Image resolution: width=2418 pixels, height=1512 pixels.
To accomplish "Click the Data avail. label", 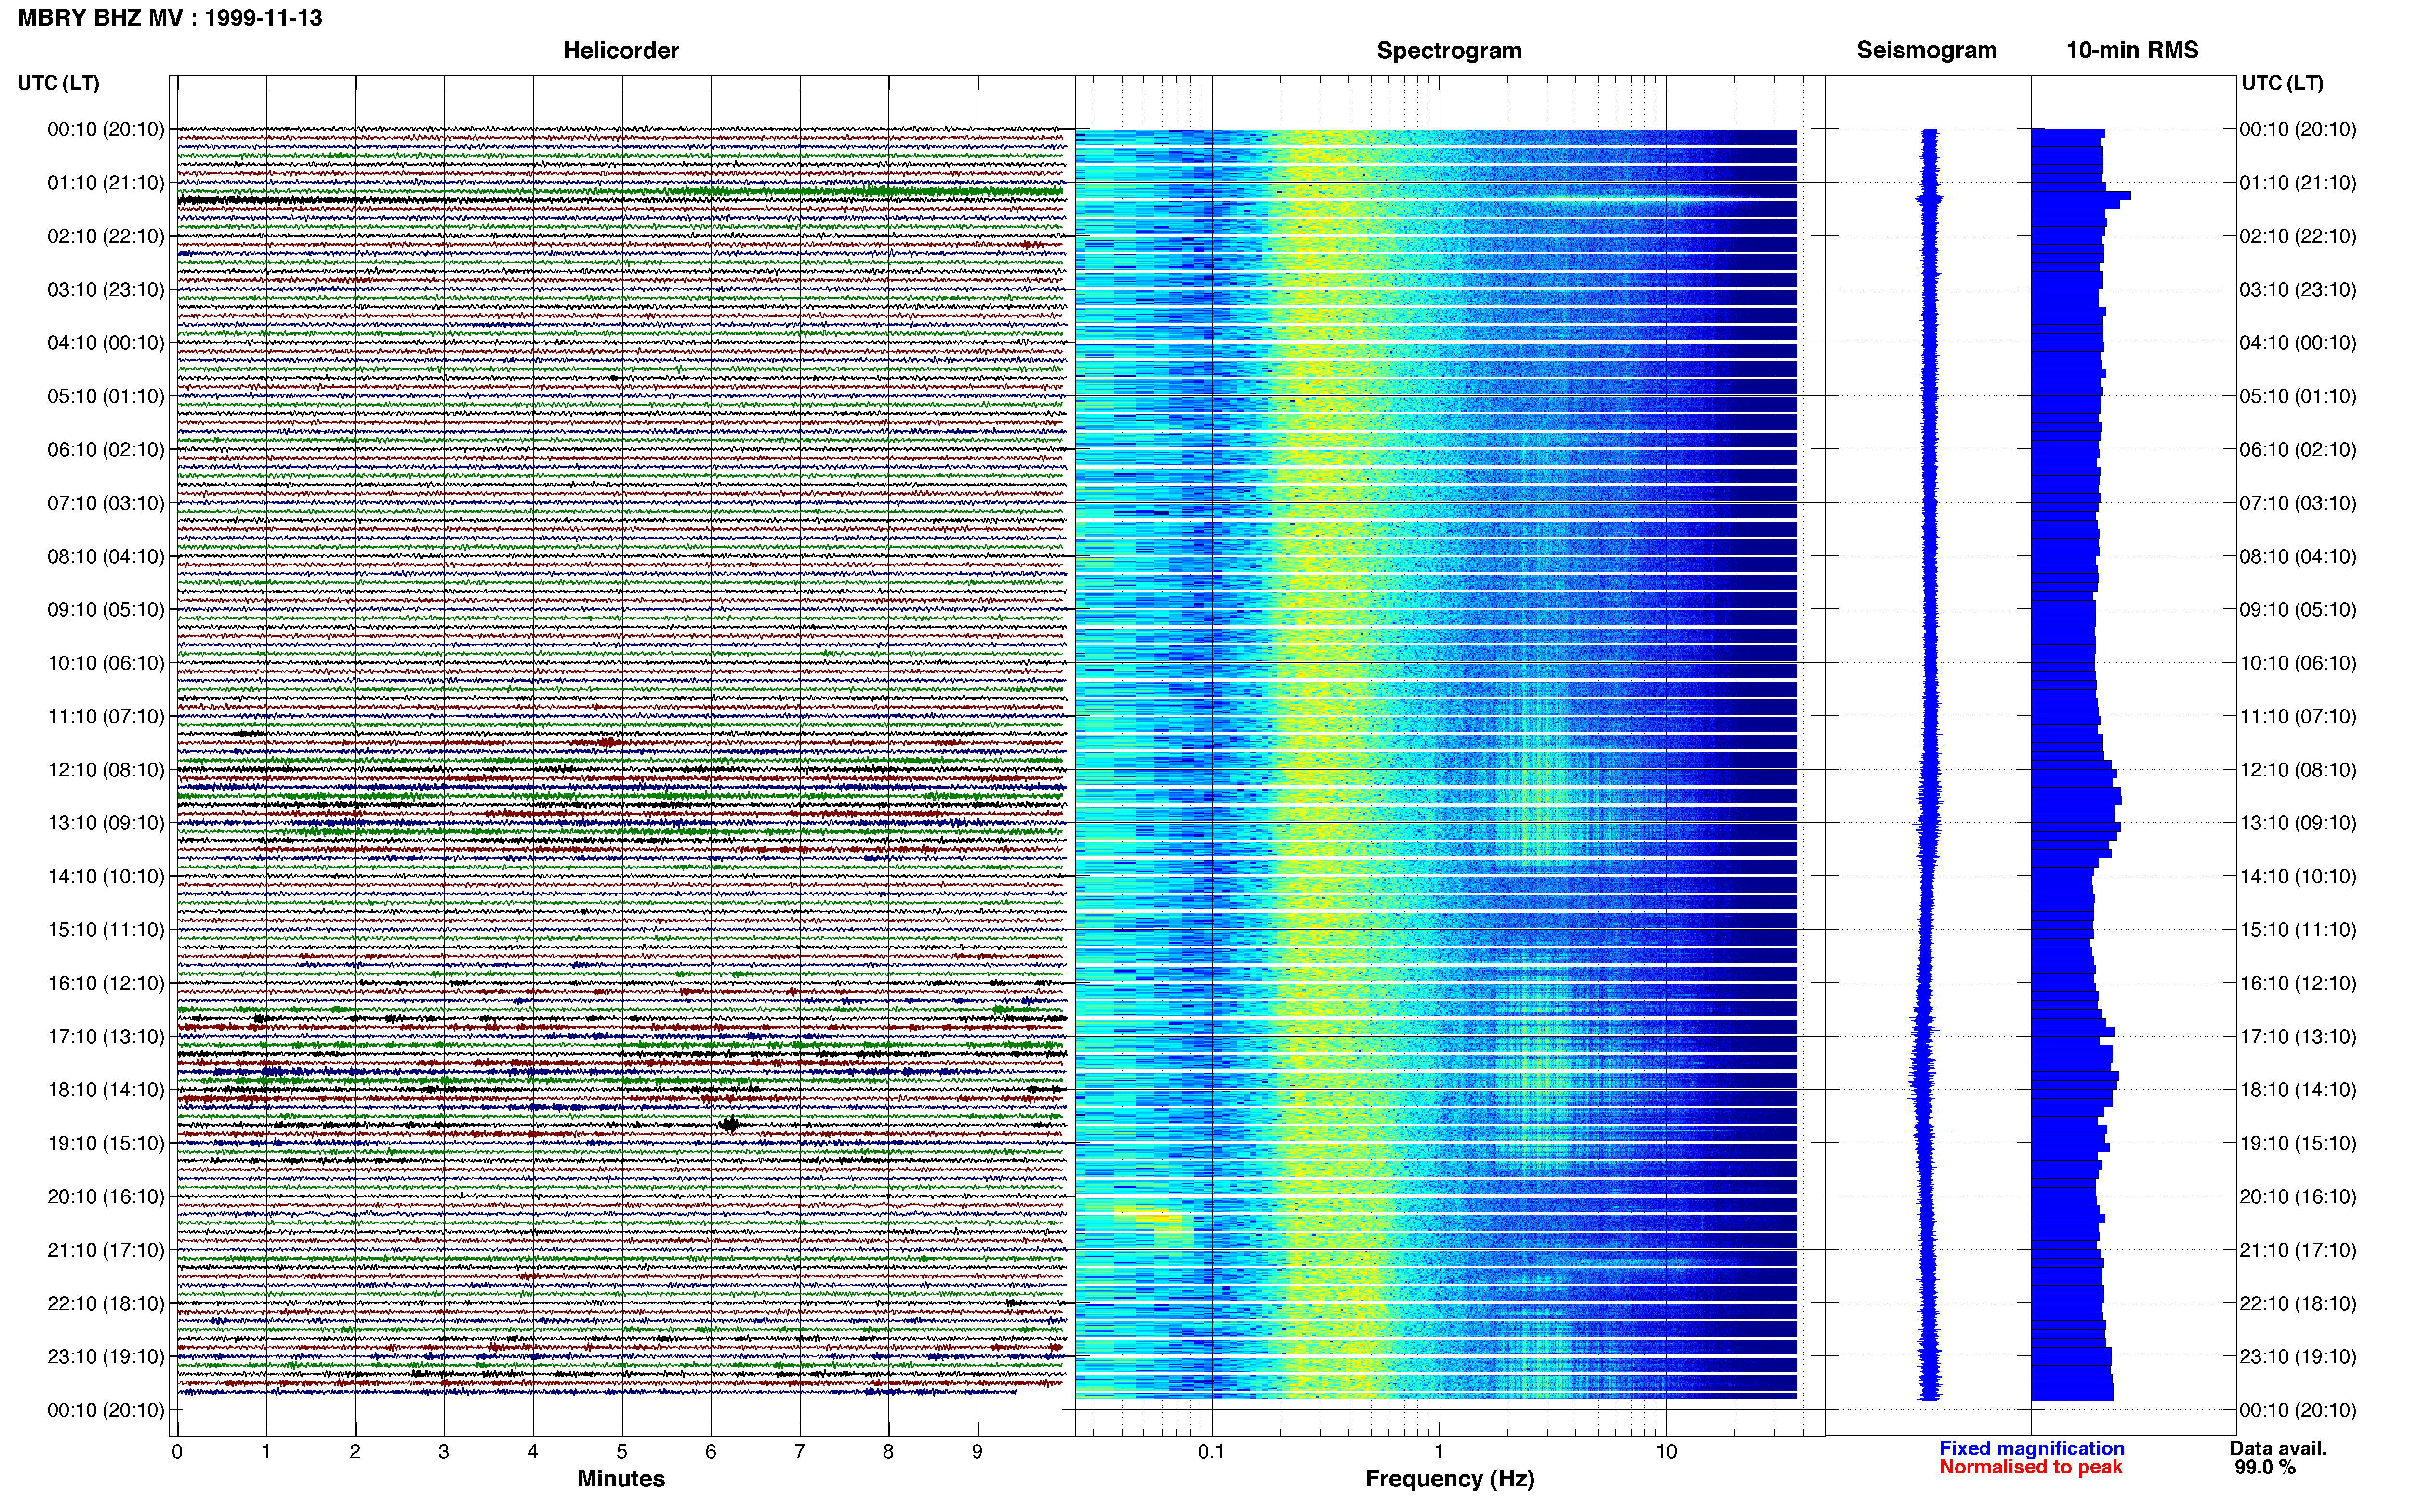I will coord(2278,1448).
